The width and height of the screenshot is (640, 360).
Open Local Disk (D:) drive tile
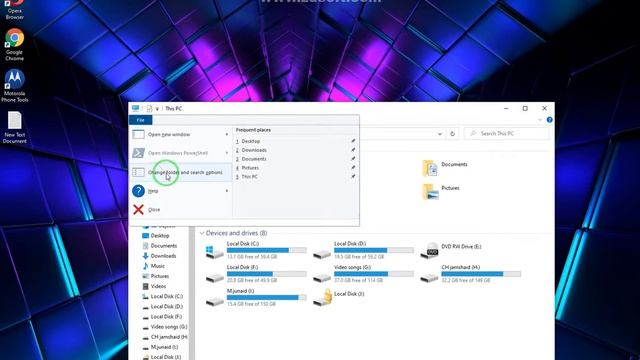click(x=363, y=250)
